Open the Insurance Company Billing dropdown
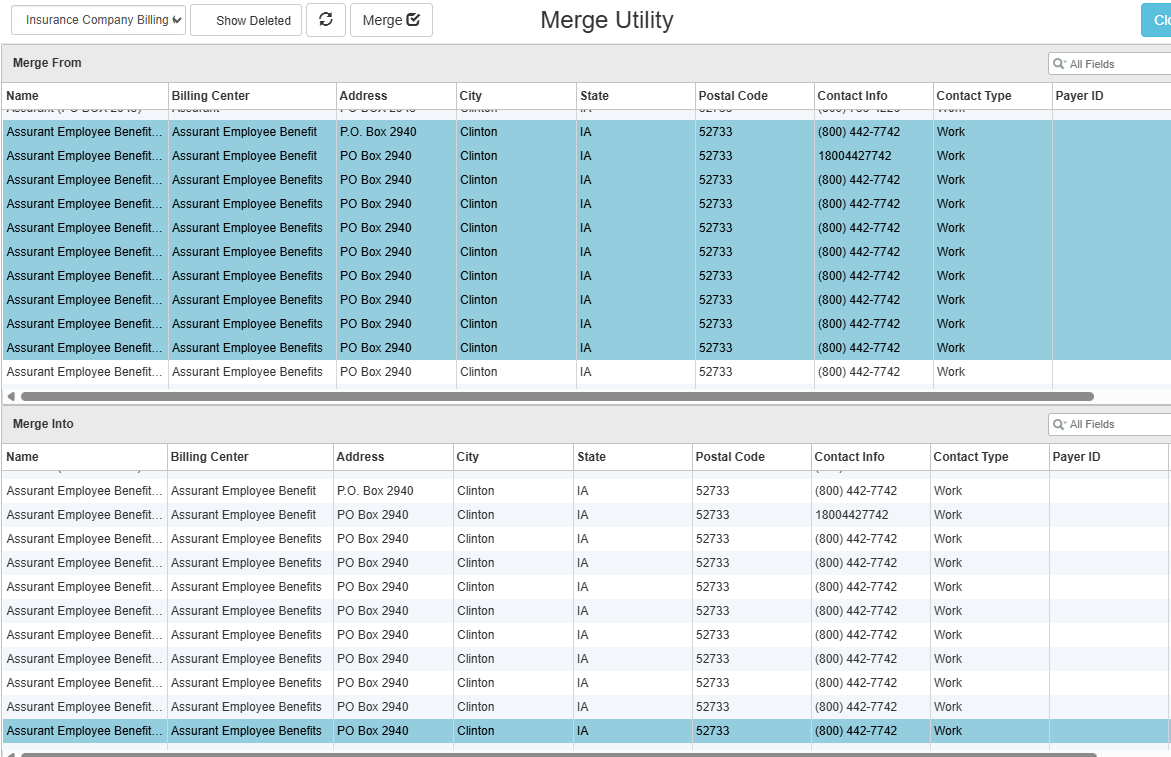Viewport: 1171px width, 757px height. (99, 20)
